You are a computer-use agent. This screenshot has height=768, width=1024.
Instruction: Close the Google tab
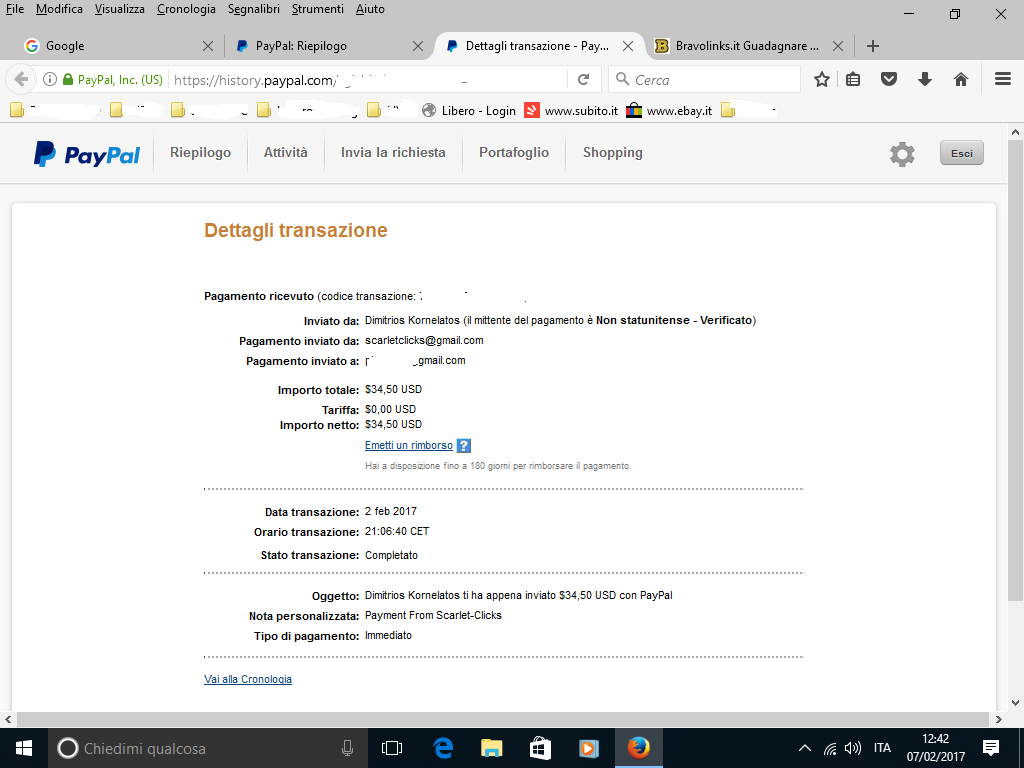click(x=208, y=46)
